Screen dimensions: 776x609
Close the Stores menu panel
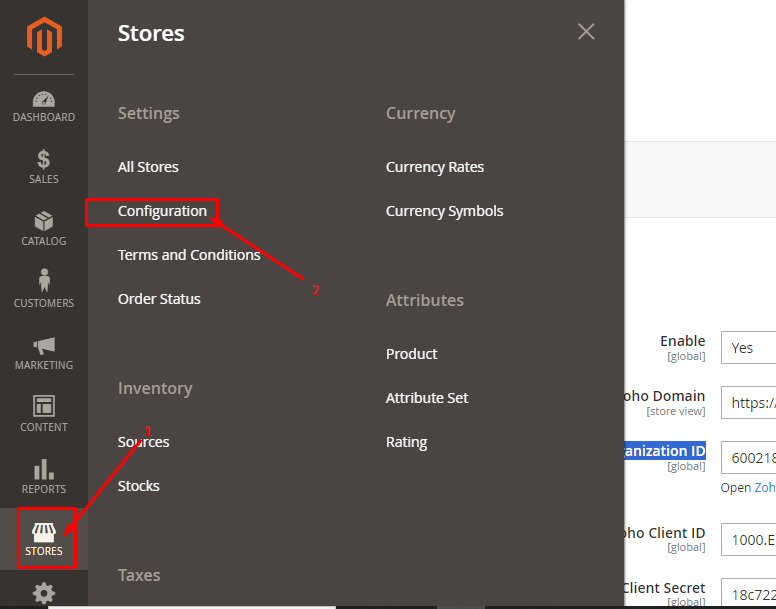[586, 32]
